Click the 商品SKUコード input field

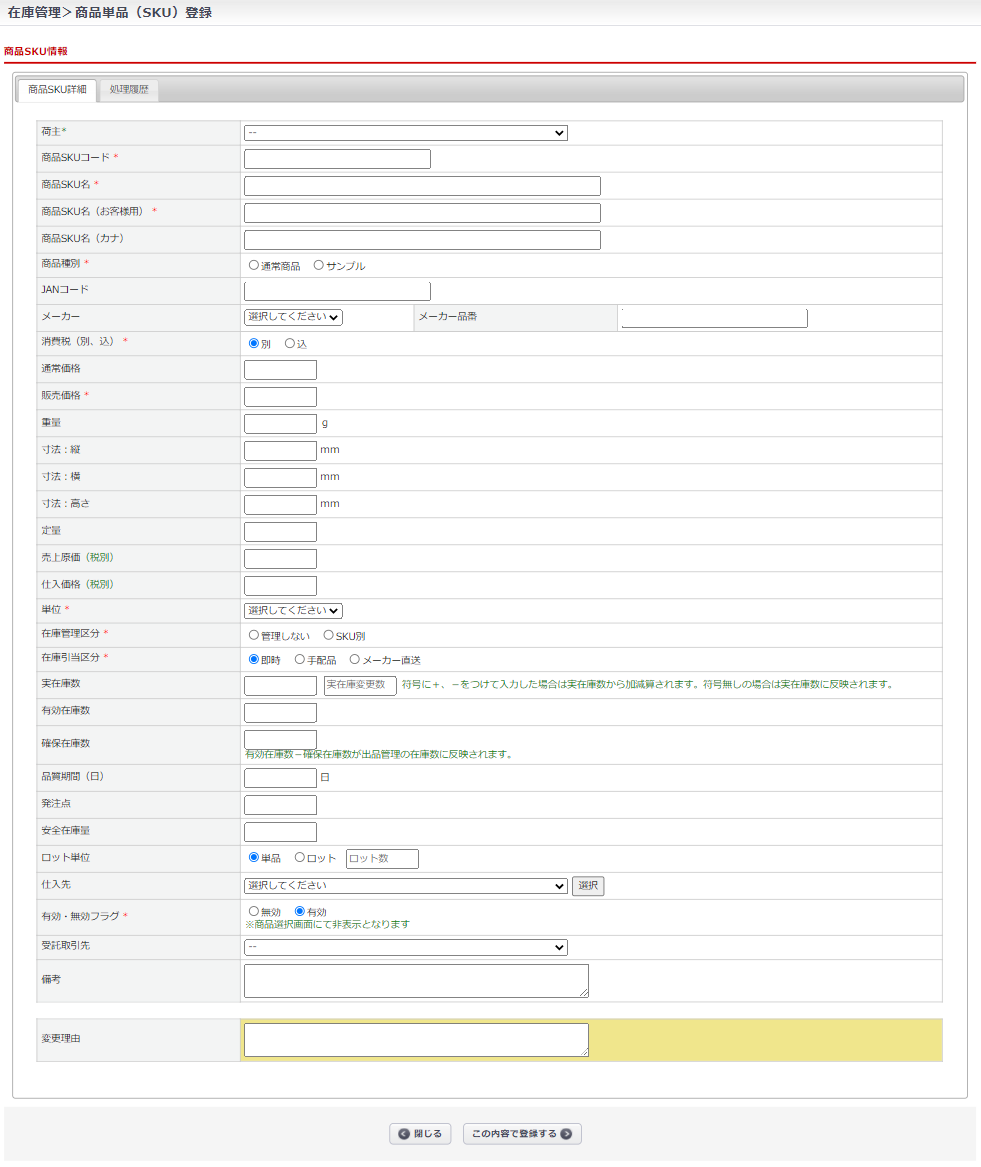point(337,159)
